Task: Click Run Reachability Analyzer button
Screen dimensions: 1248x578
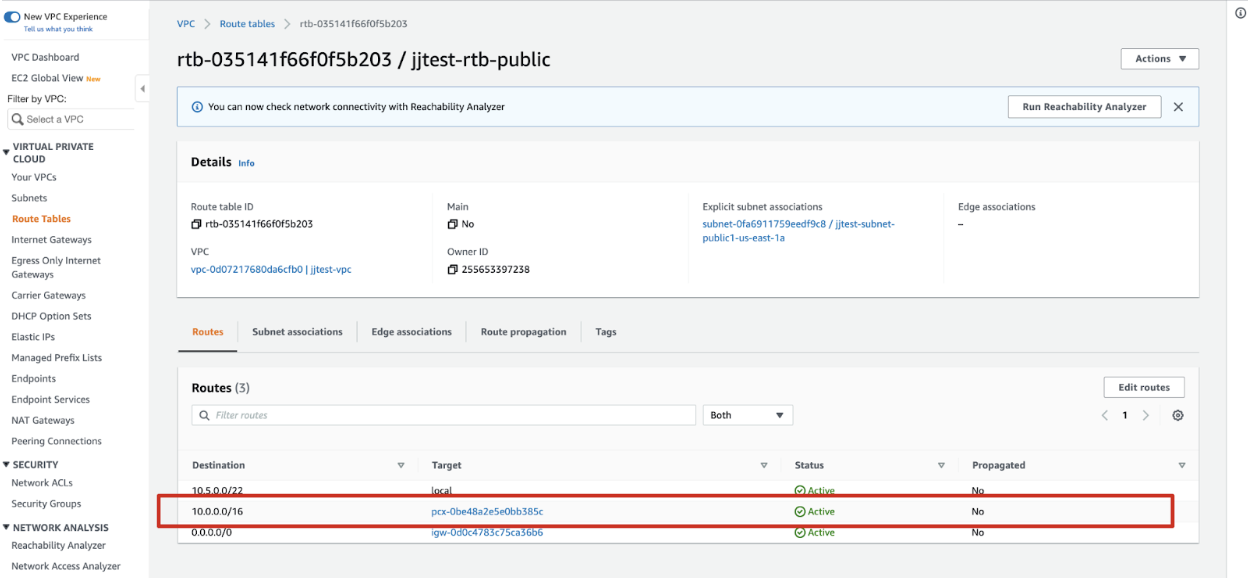Action: [x=1084, y=107]
